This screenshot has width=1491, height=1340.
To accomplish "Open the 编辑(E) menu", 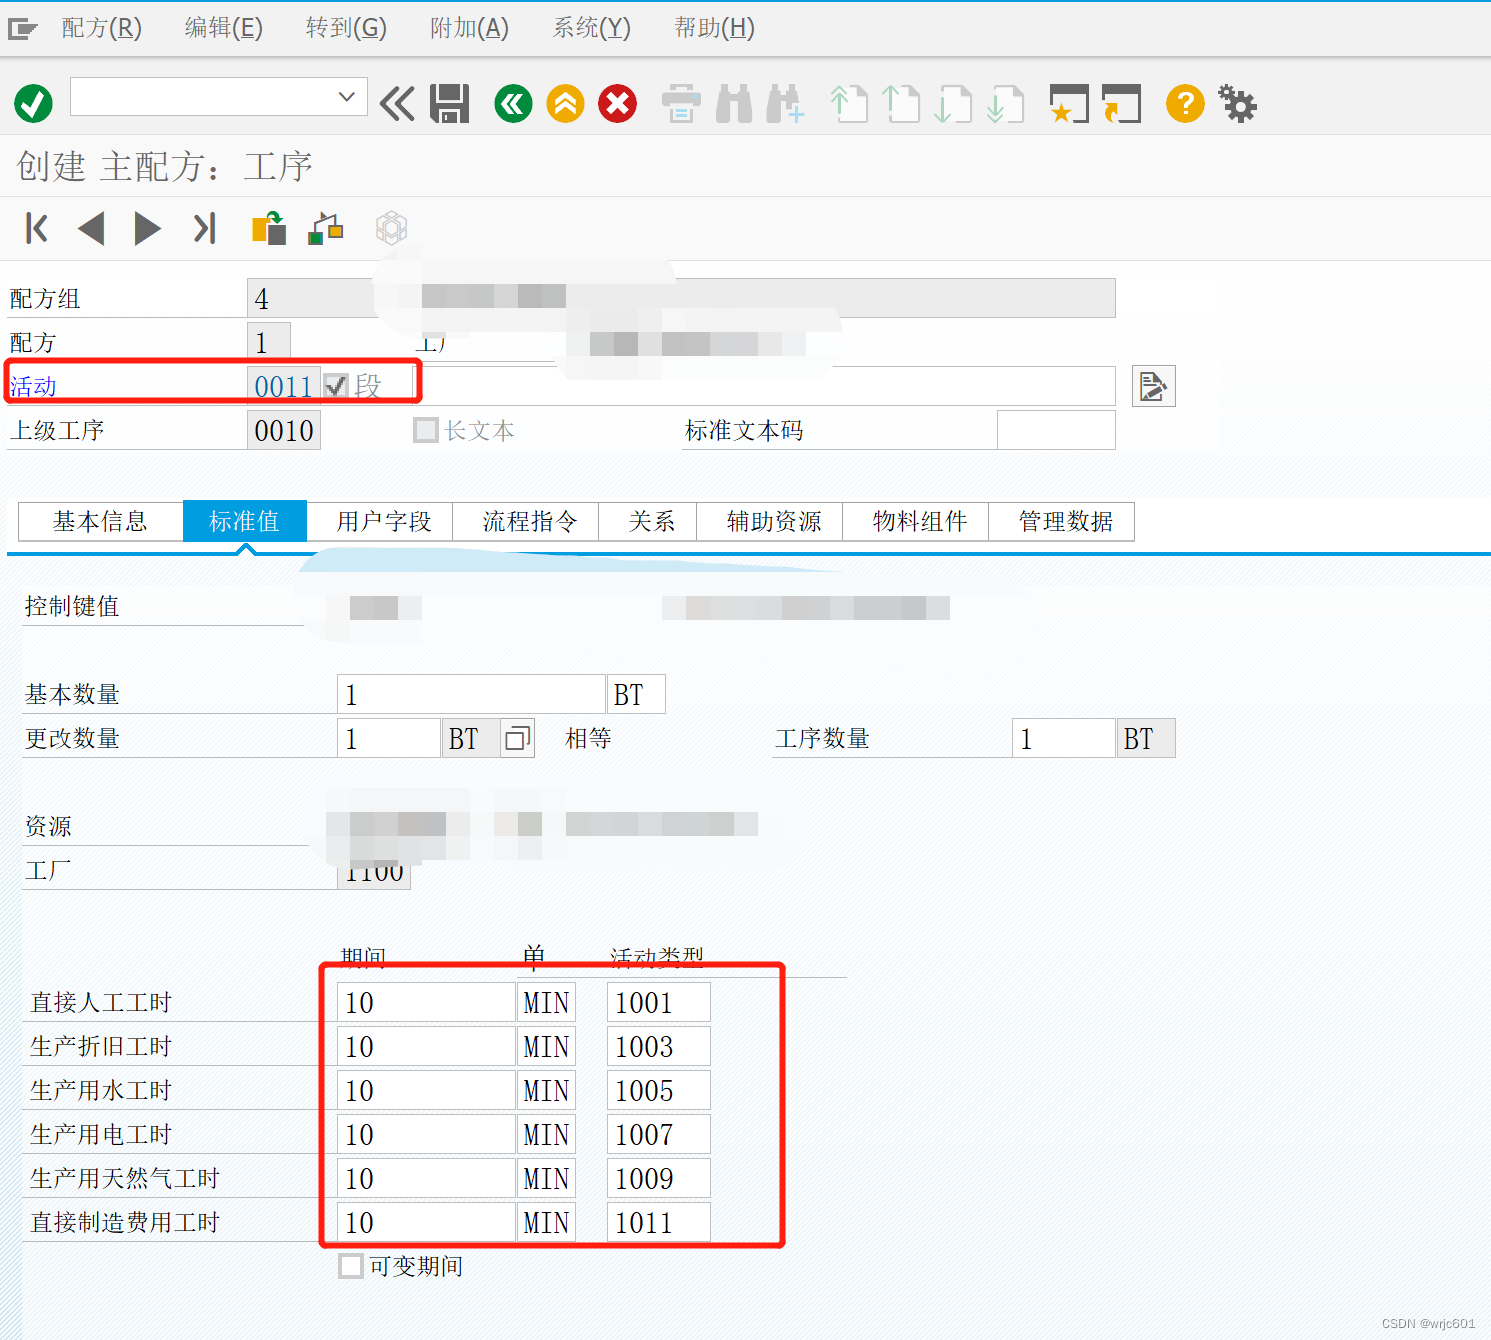I will tap(224, 28).
